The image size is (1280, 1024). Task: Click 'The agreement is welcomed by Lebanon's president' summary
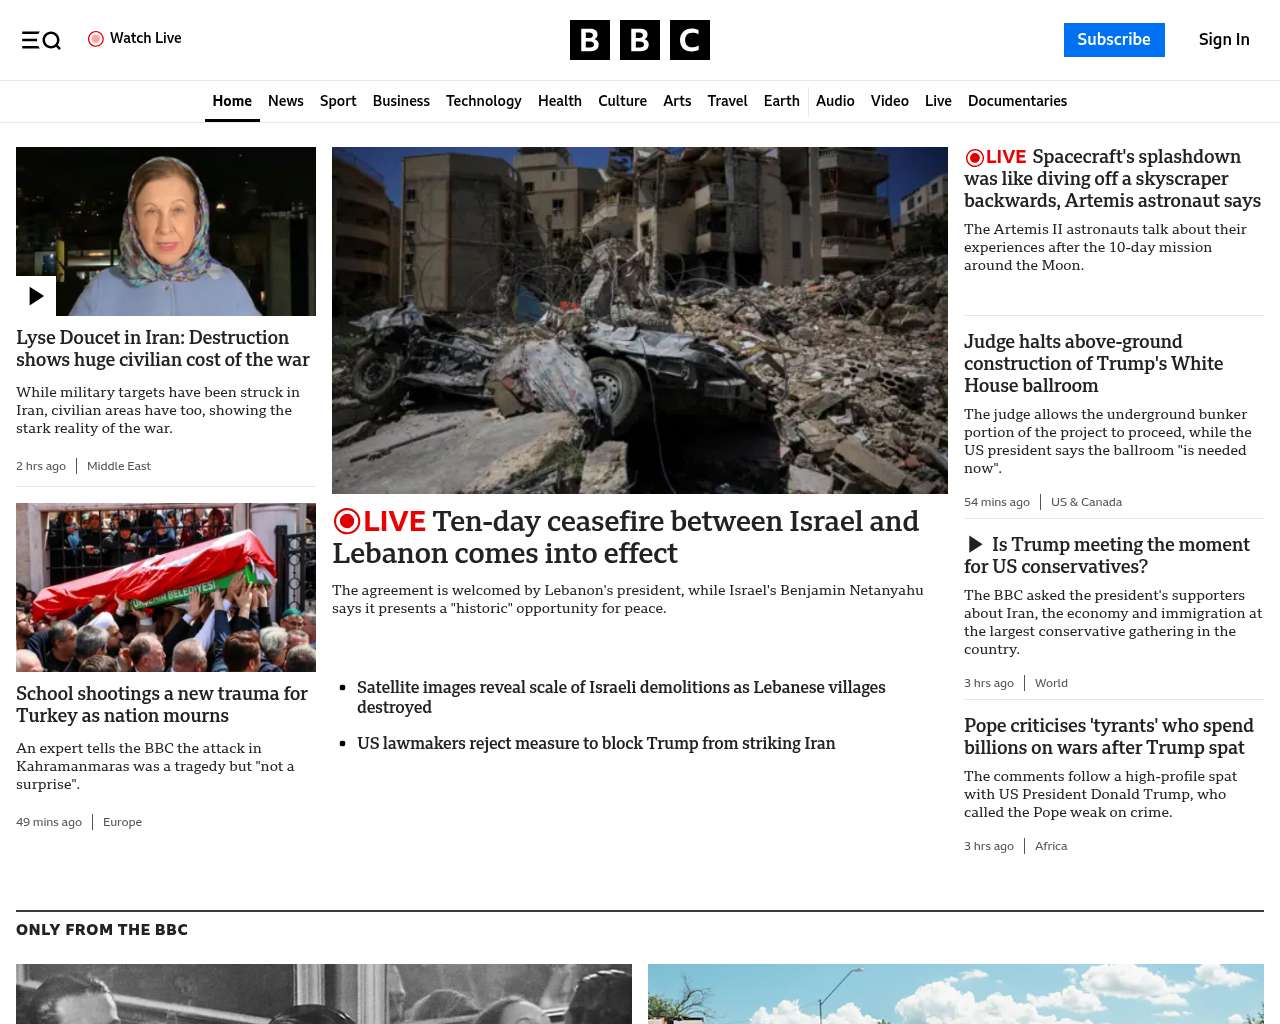tap(628, 599)
